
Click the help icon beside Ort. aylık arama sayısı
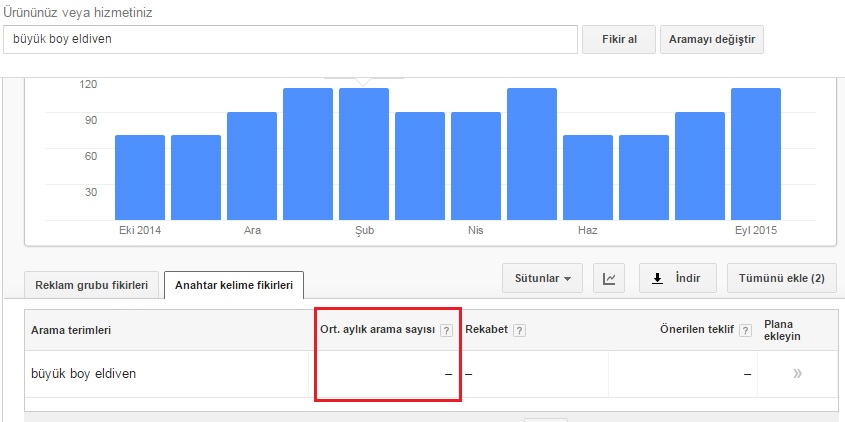pyautogui.click(x=446, y=331)
